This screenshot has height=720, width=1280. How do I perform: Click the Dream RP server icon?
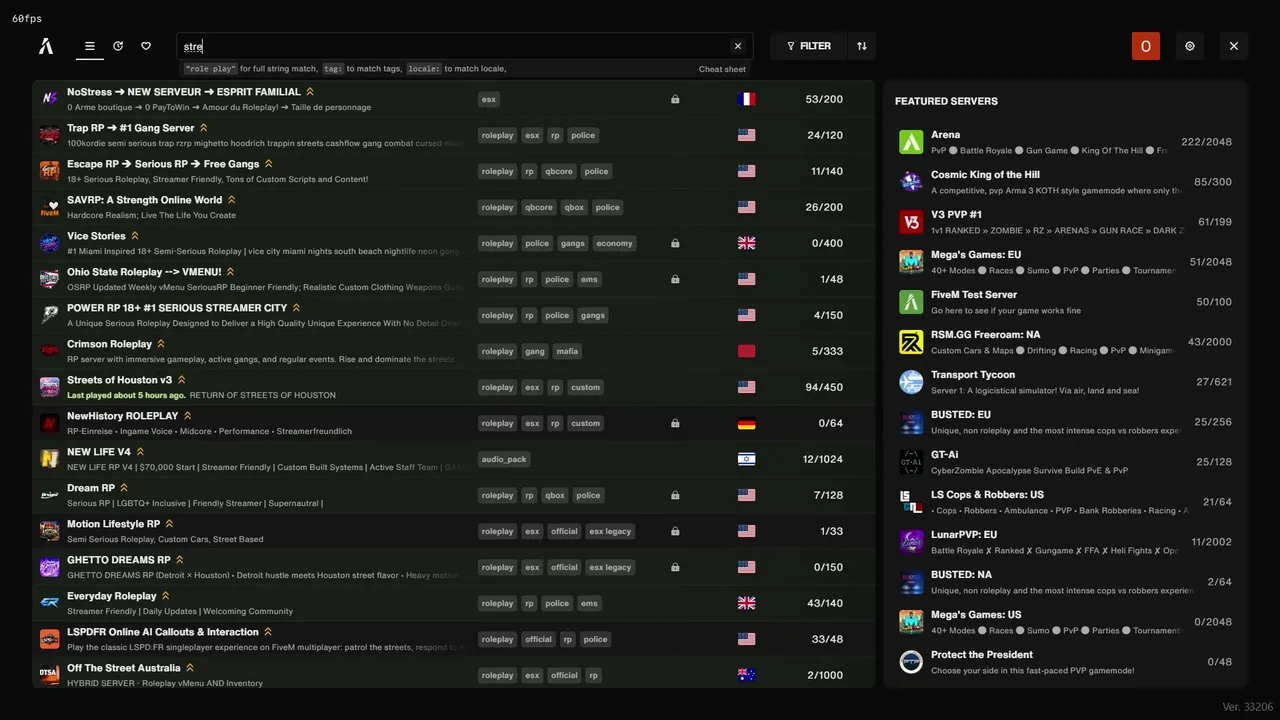click(49, 495)
